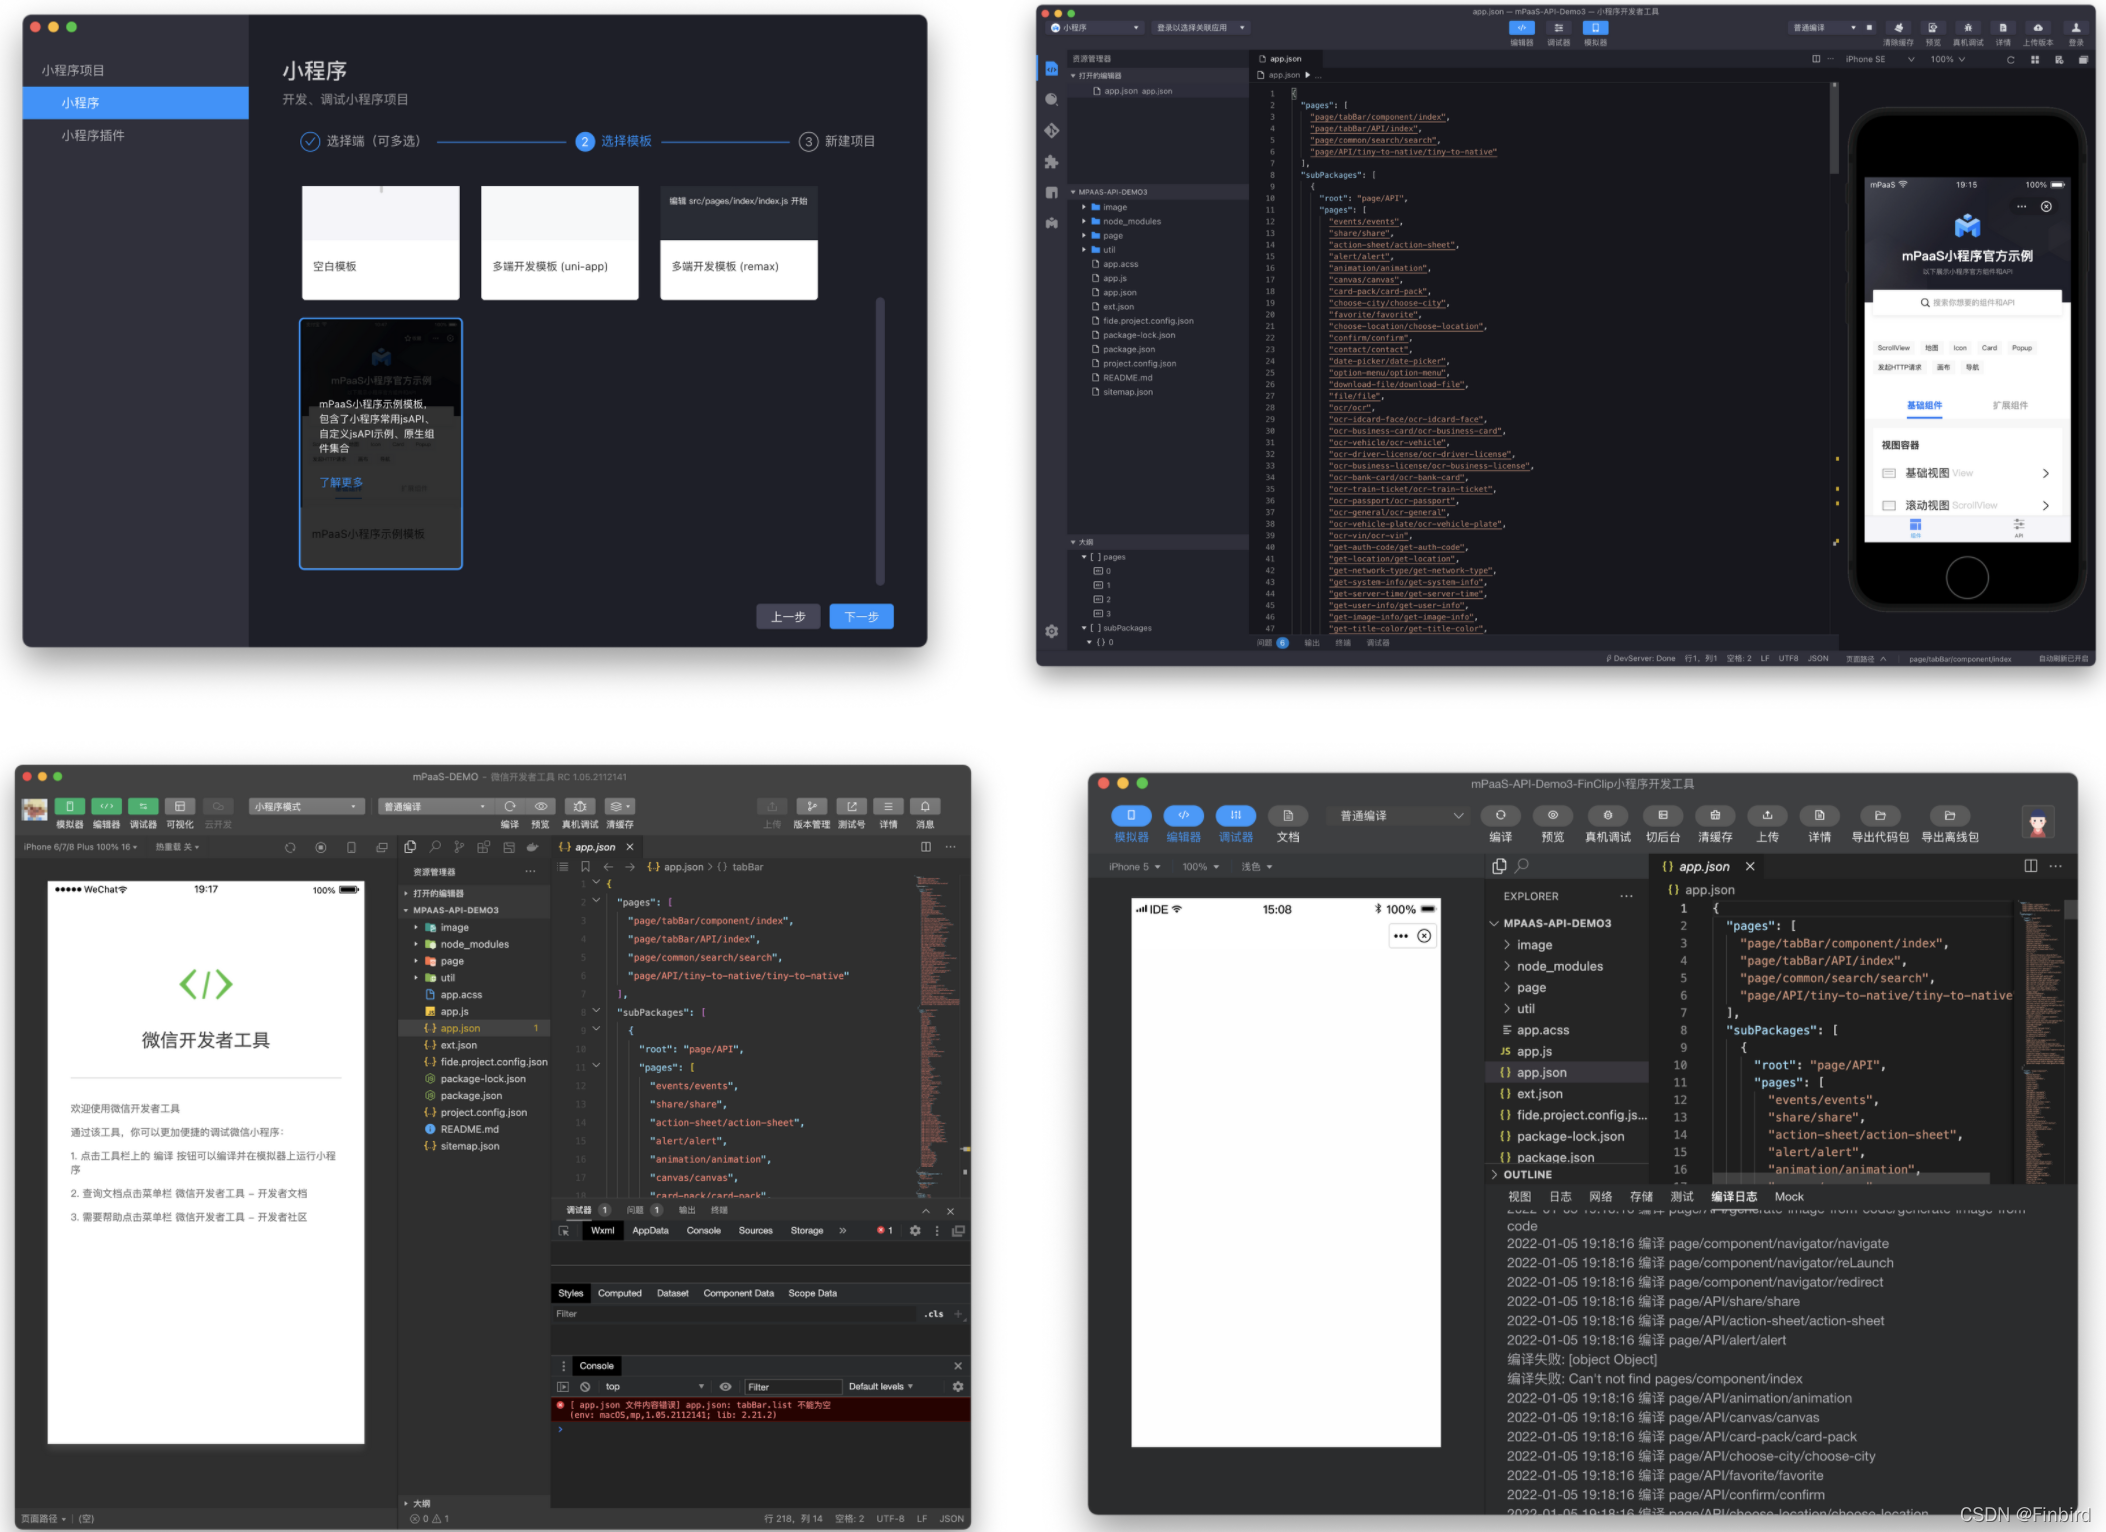Click 文档 icon in FinClip toolbar
Image resolution: width=2106 pixels, height=1532 pixels.
1288,815
